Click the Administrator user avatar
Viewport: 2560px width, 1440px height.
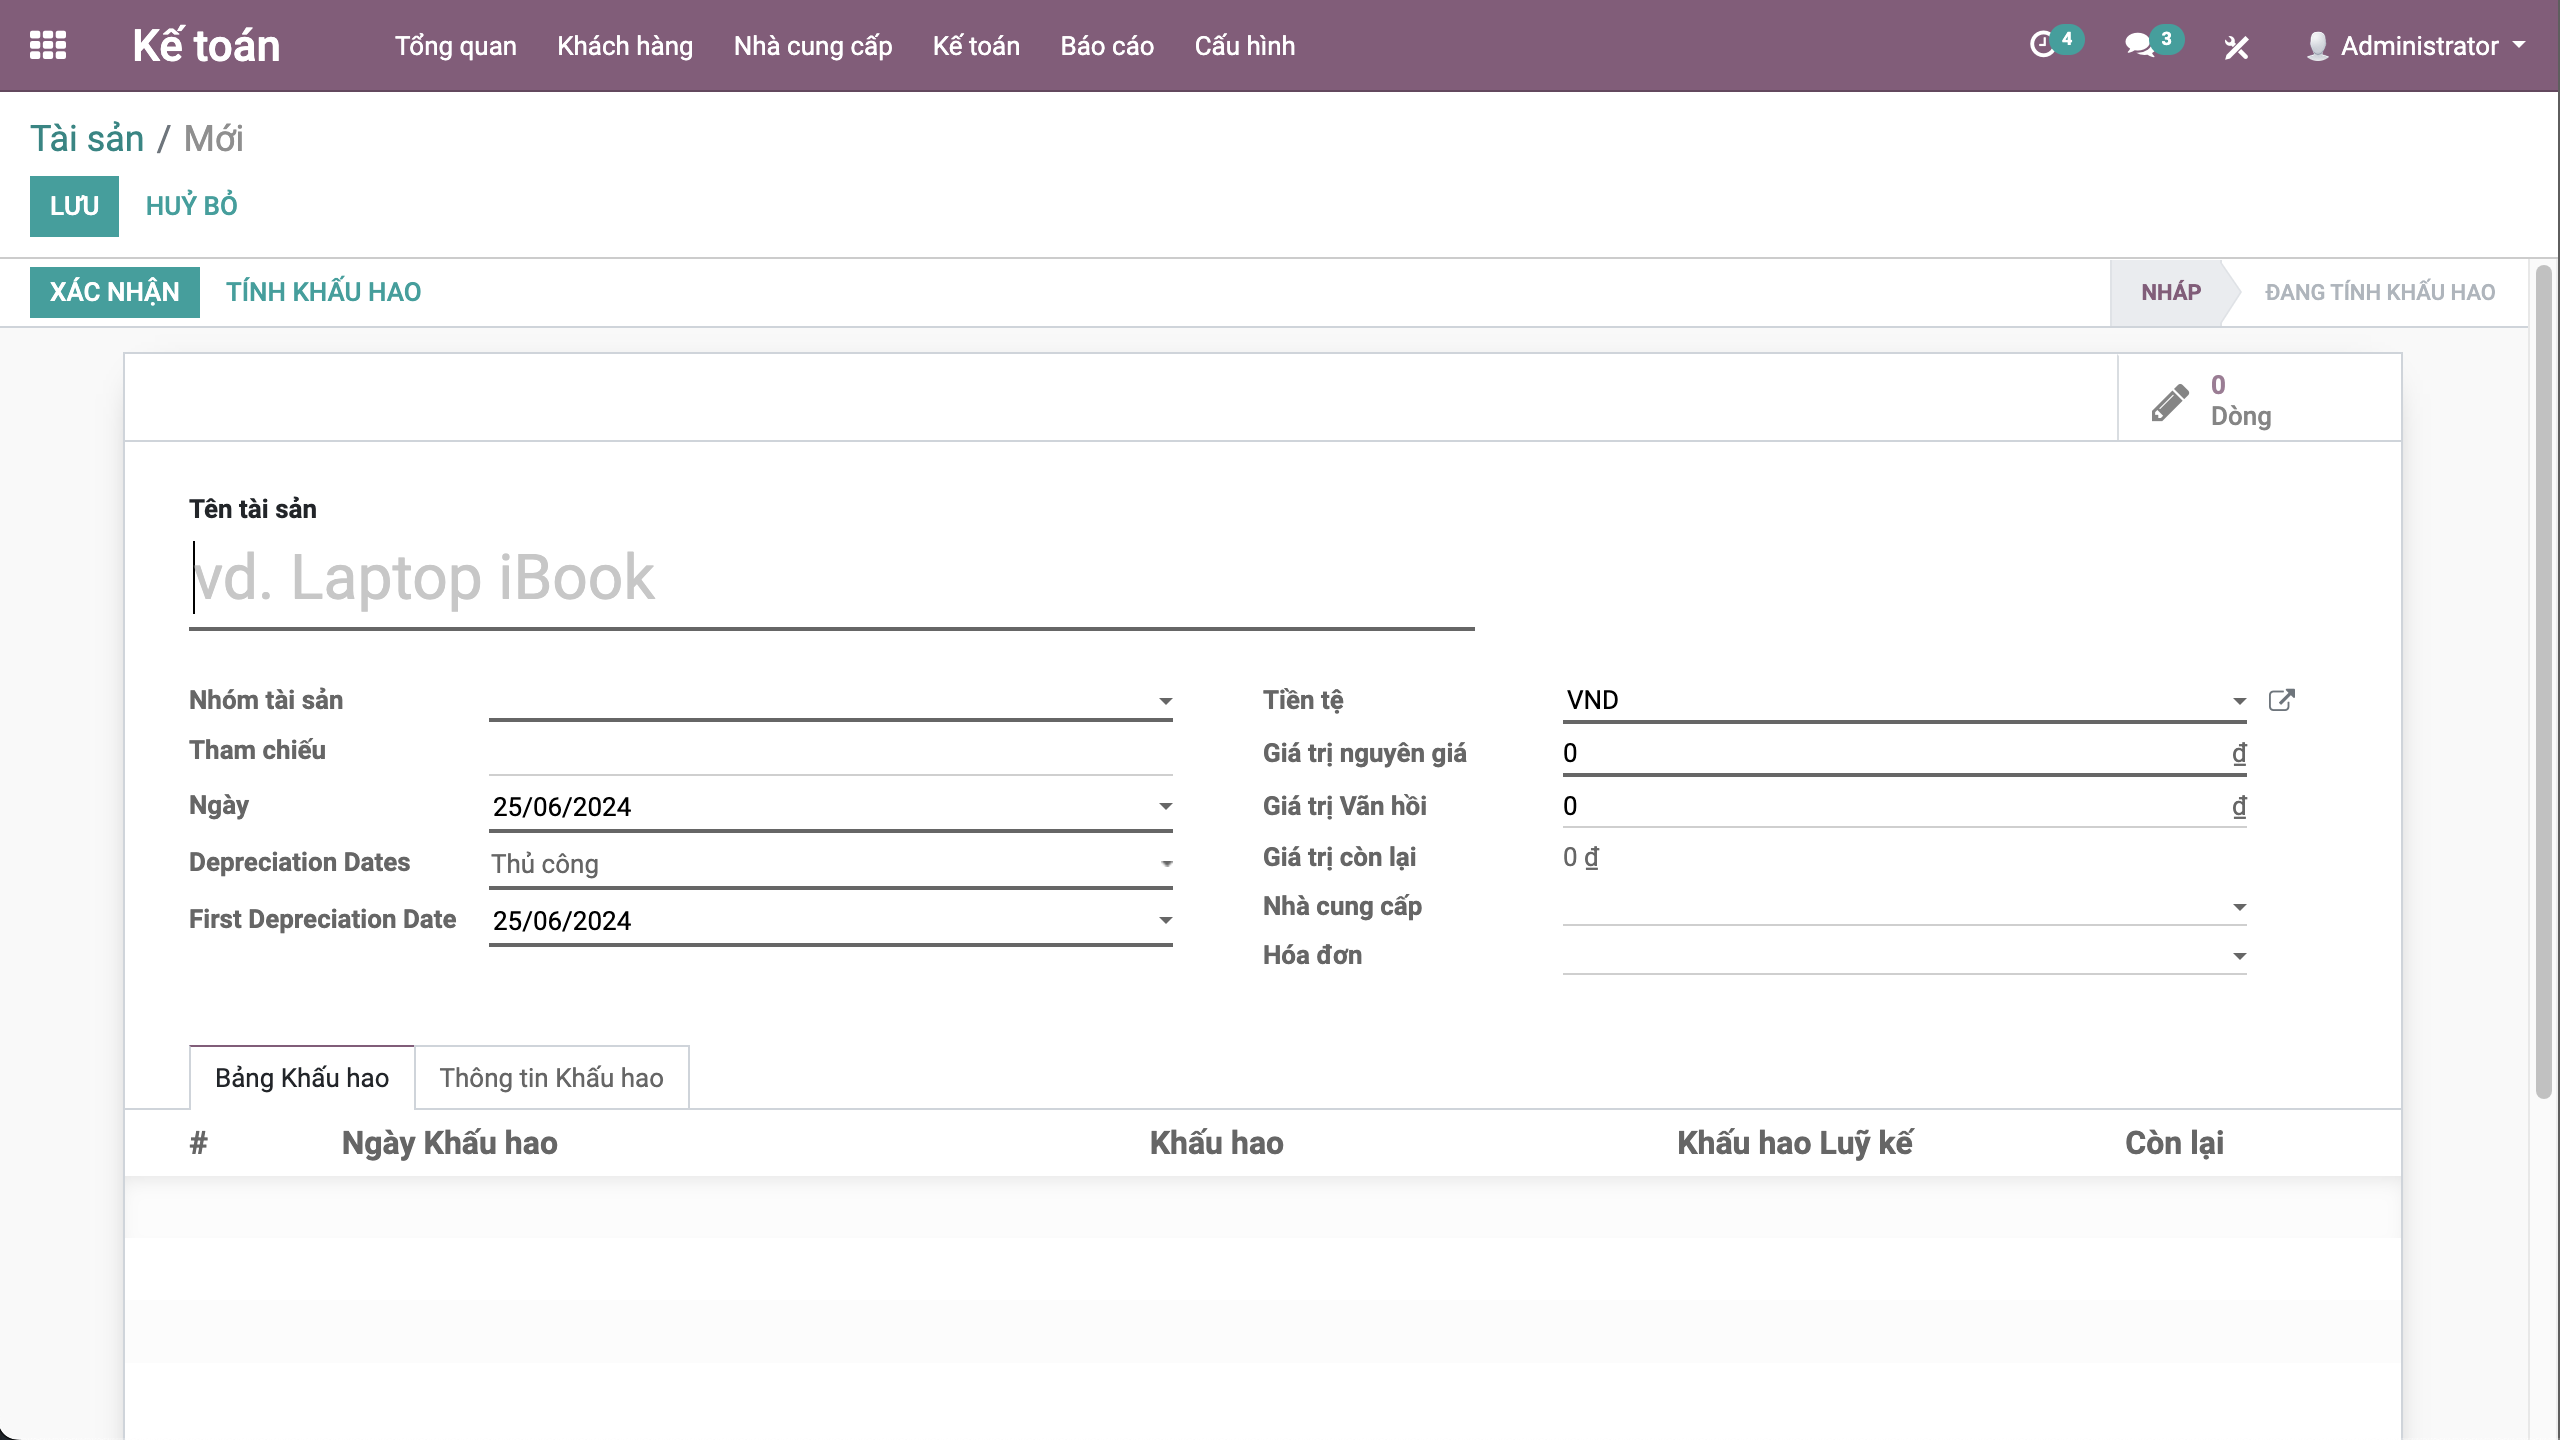click(x=2317, y=46)
